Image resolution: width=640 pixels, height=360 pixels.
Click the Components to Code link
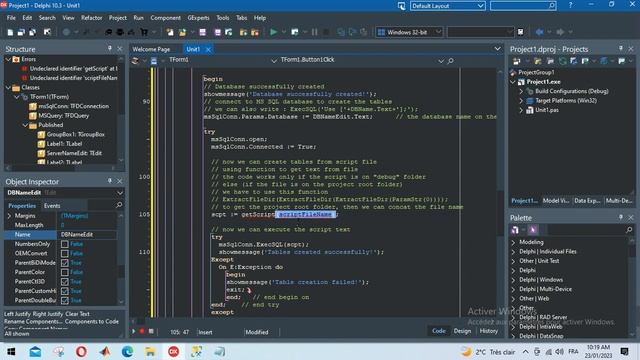click(92, 322)
